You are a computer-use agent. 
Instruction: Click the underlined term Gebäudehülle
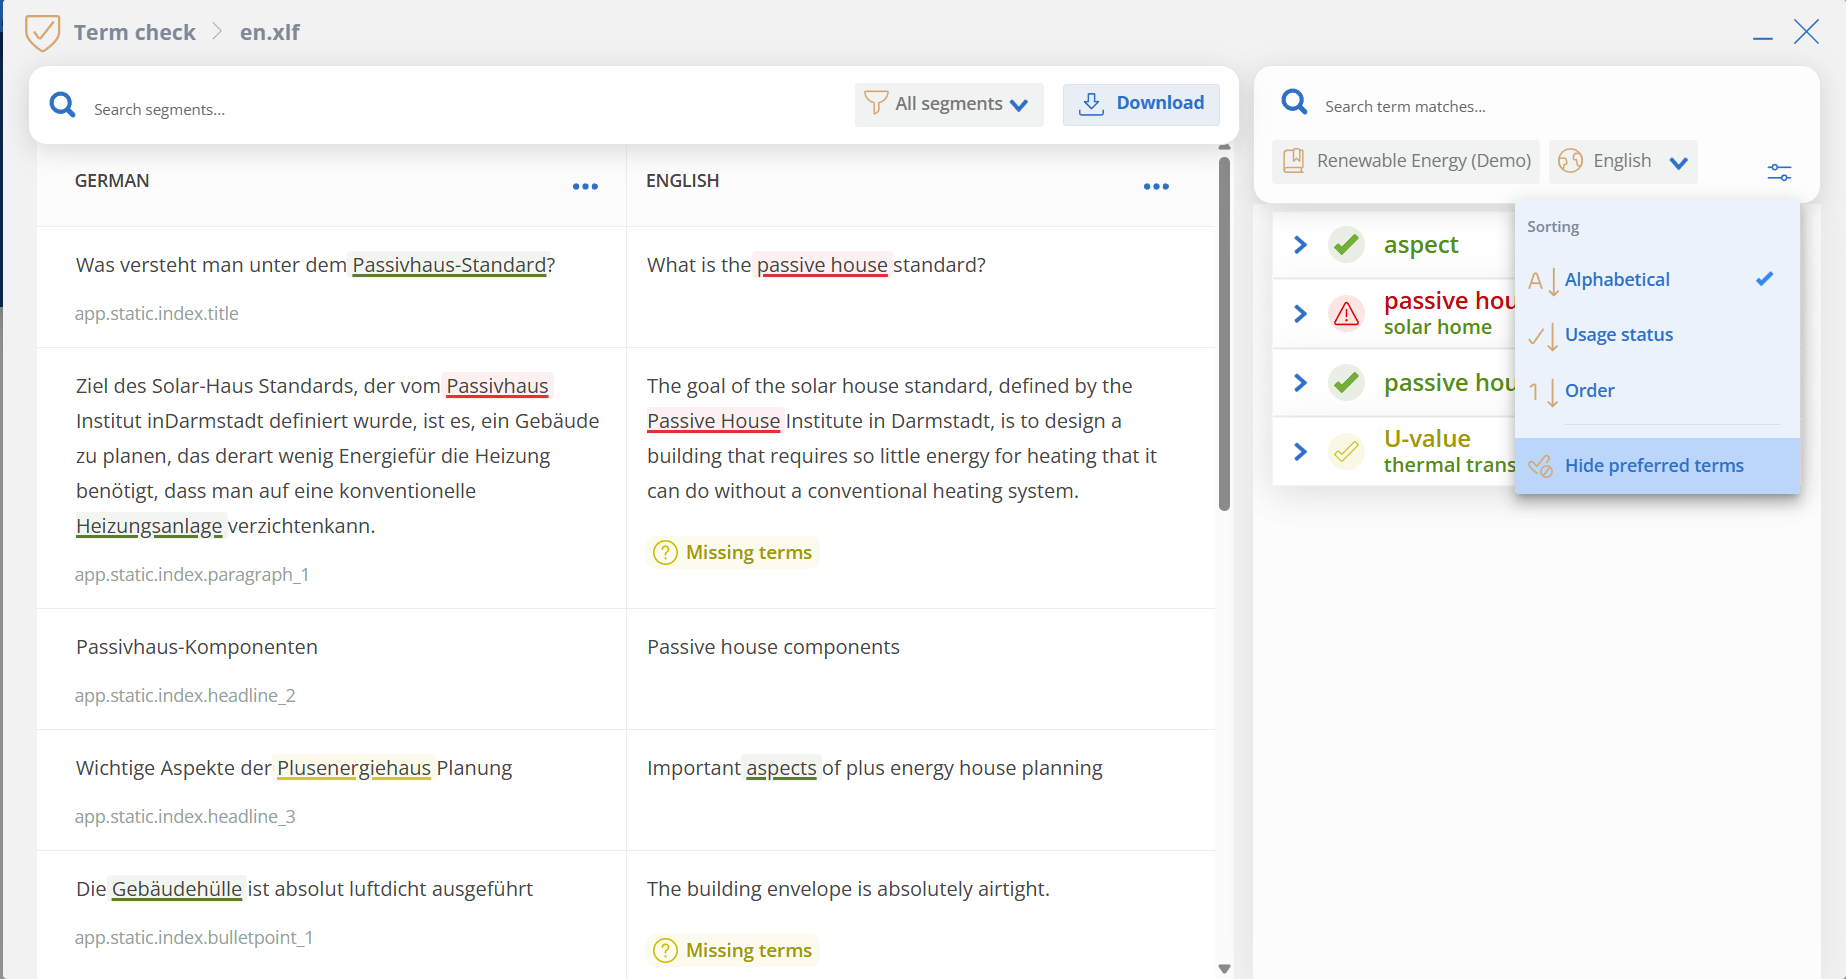(177, 889)
